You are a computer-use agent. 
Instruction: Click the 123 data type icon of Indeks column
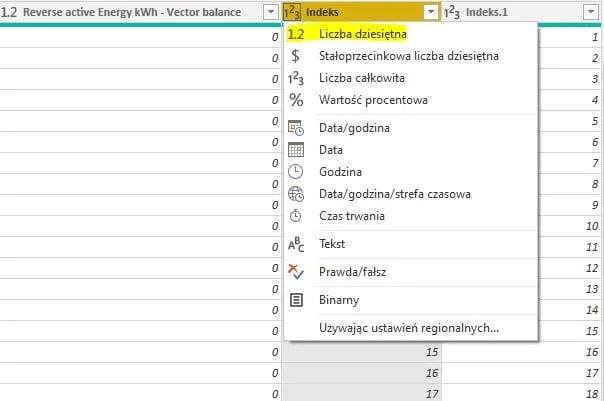292,12
